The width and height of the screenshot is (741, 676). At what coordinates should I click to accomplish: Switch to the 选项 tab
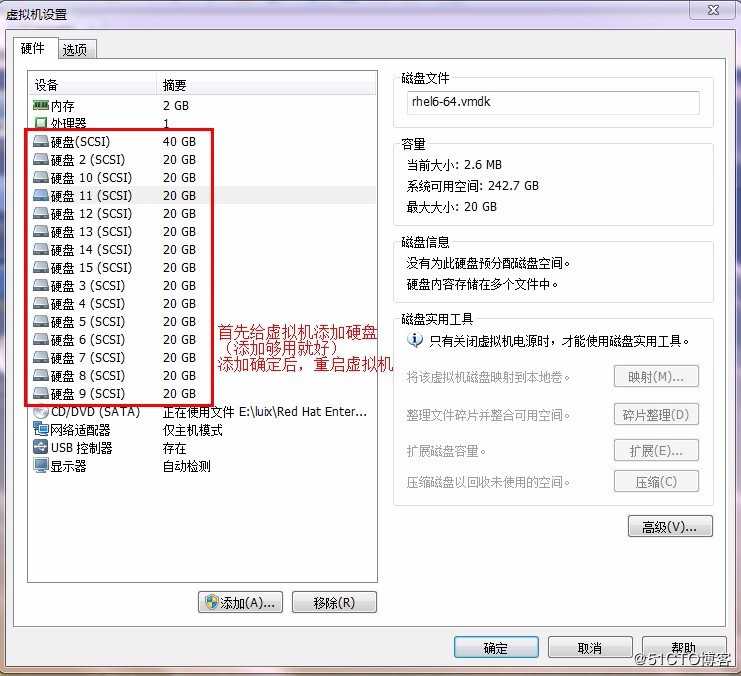tap(76, 50)
